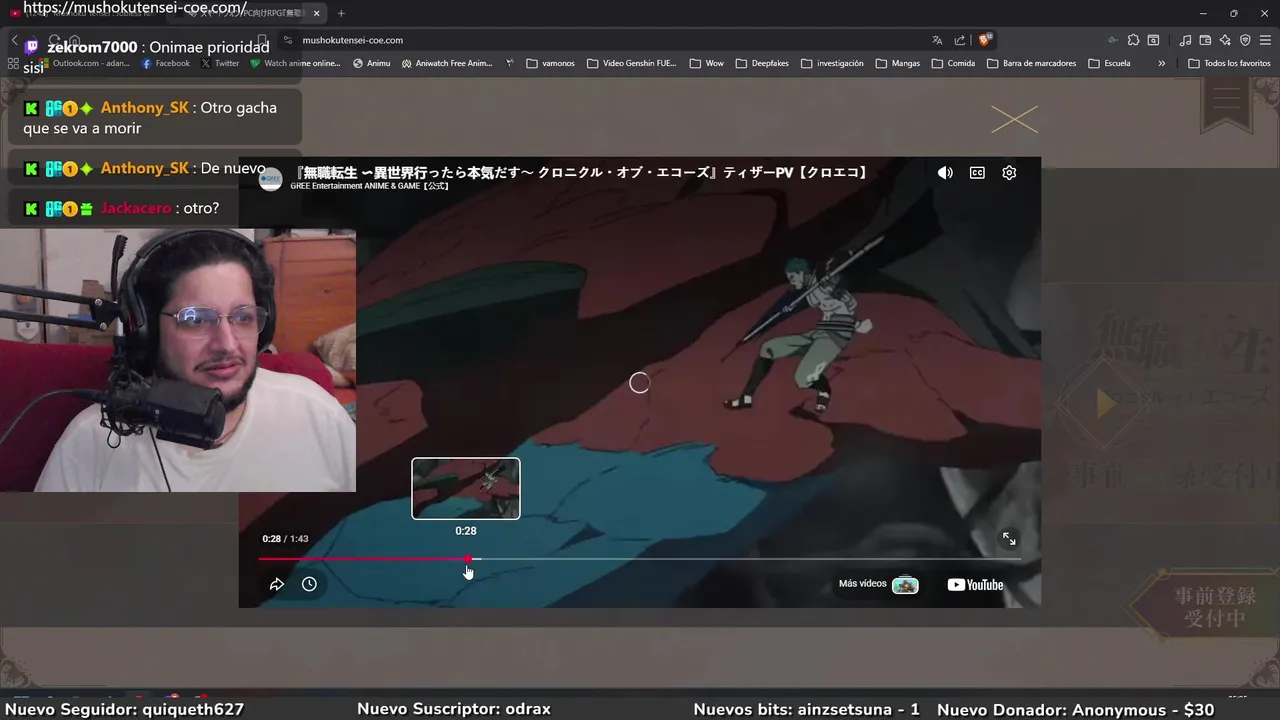
Task: Click the Más videos button
Action: (x=878, y=584)
